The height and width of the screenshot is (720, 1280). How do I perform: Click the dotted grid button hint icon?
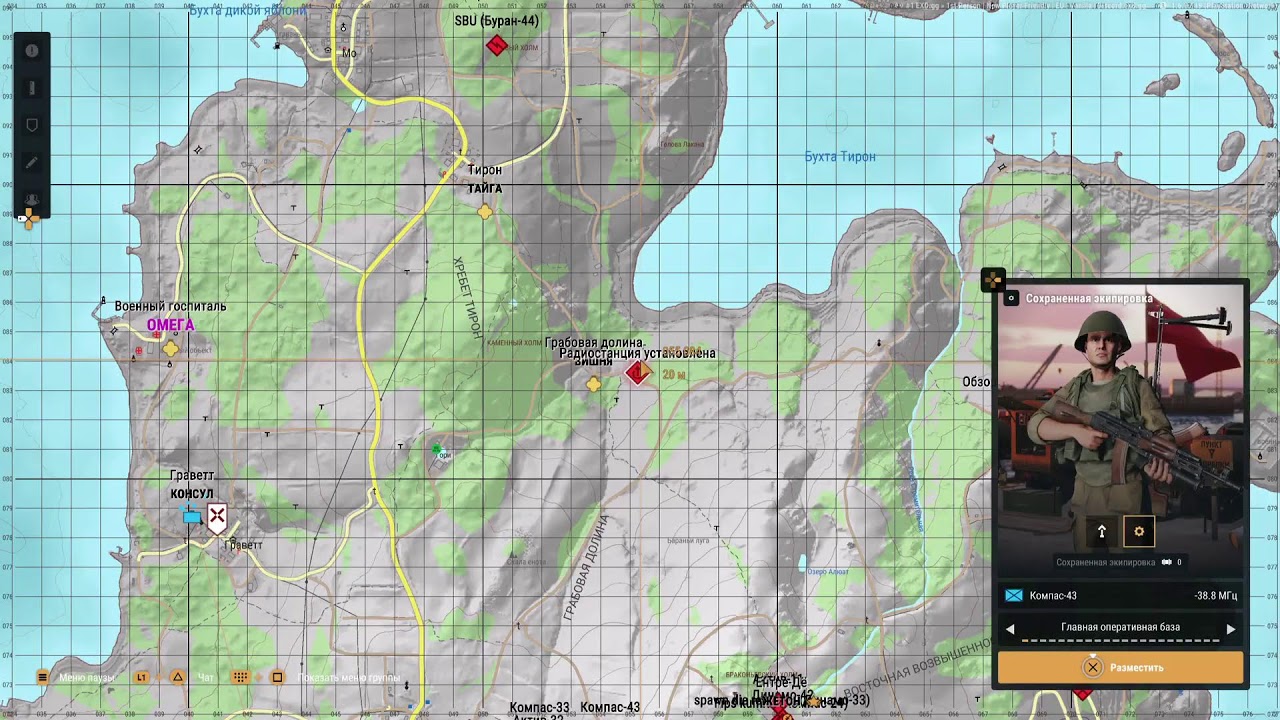tap(240, 677)
